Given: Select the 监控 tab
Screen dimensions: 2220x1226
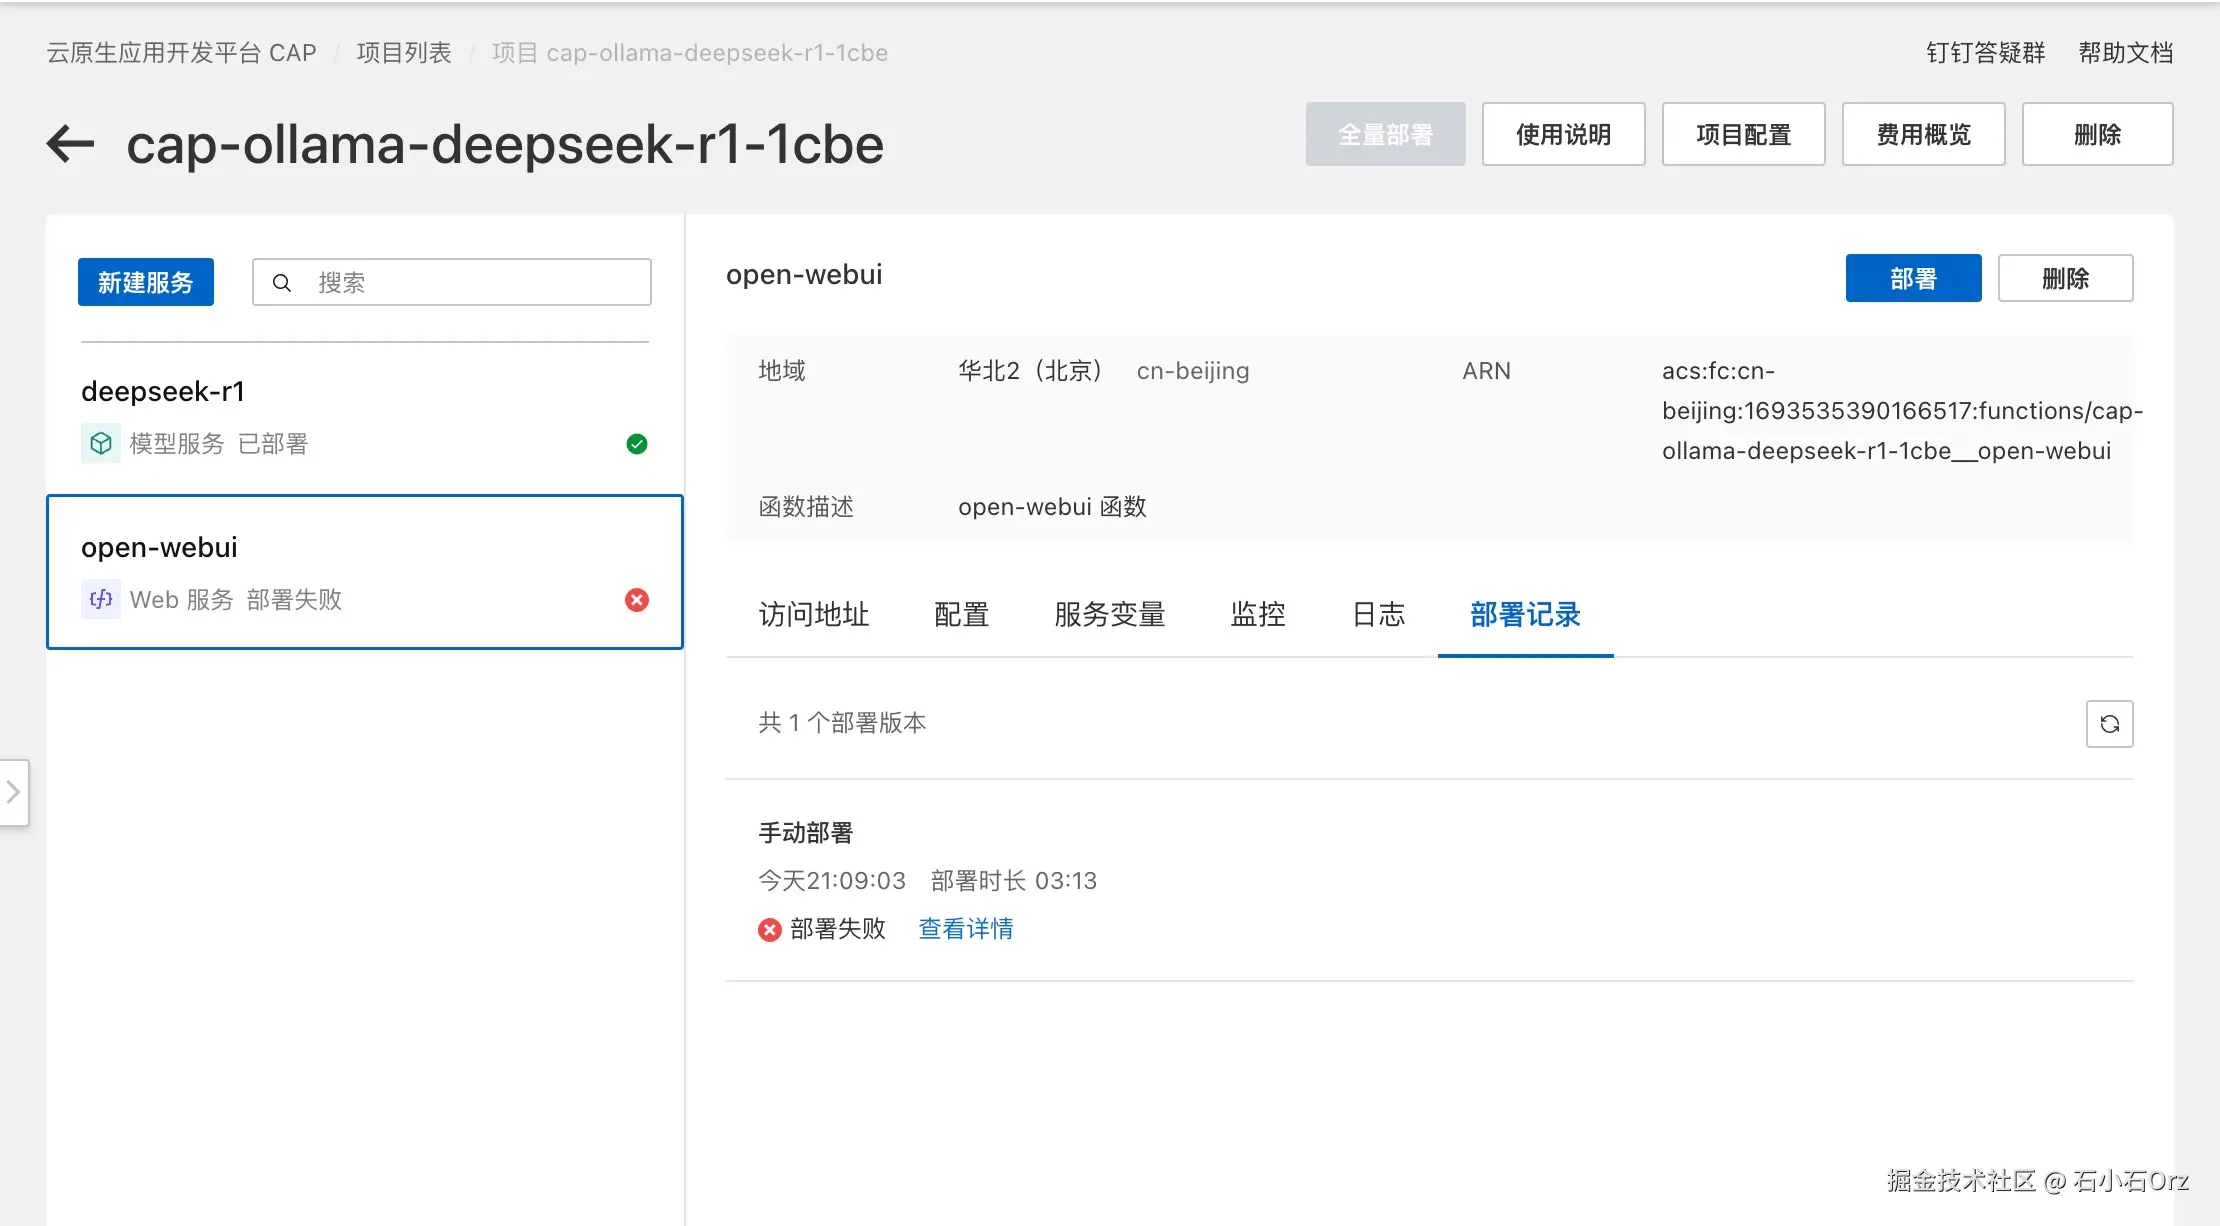Looking at the screenshot, I should (1257, 614).
